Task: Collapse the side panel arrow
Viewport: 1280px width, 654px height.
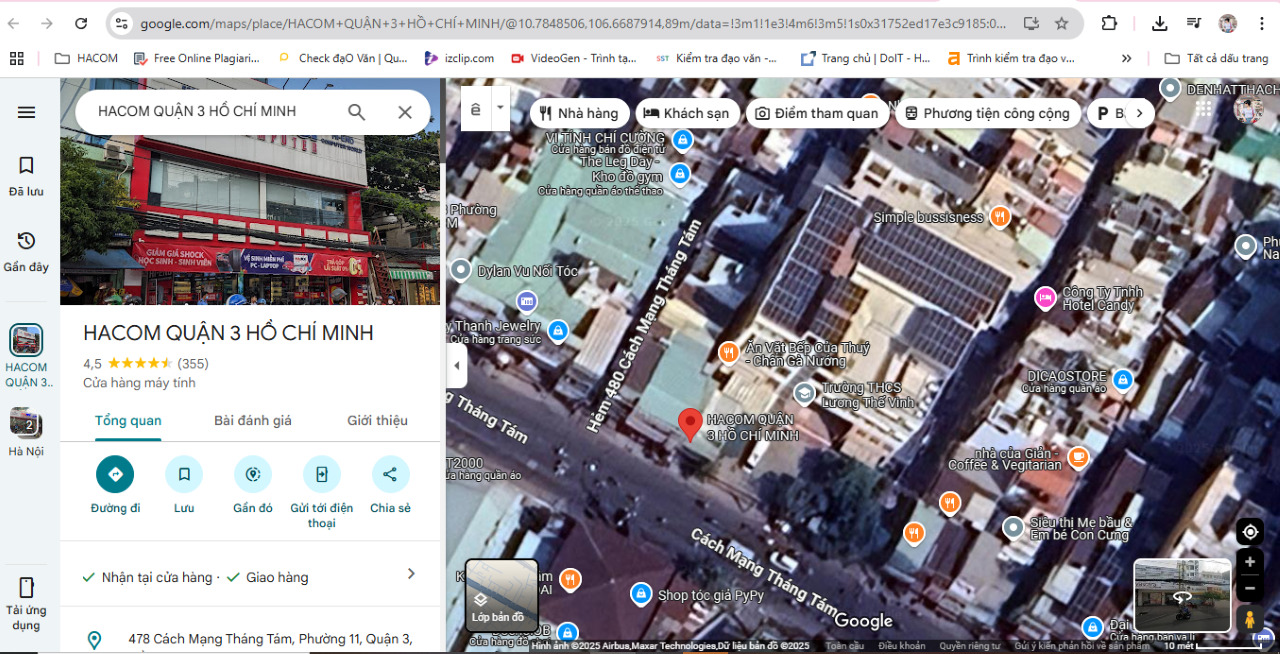Action: point(457,365)
